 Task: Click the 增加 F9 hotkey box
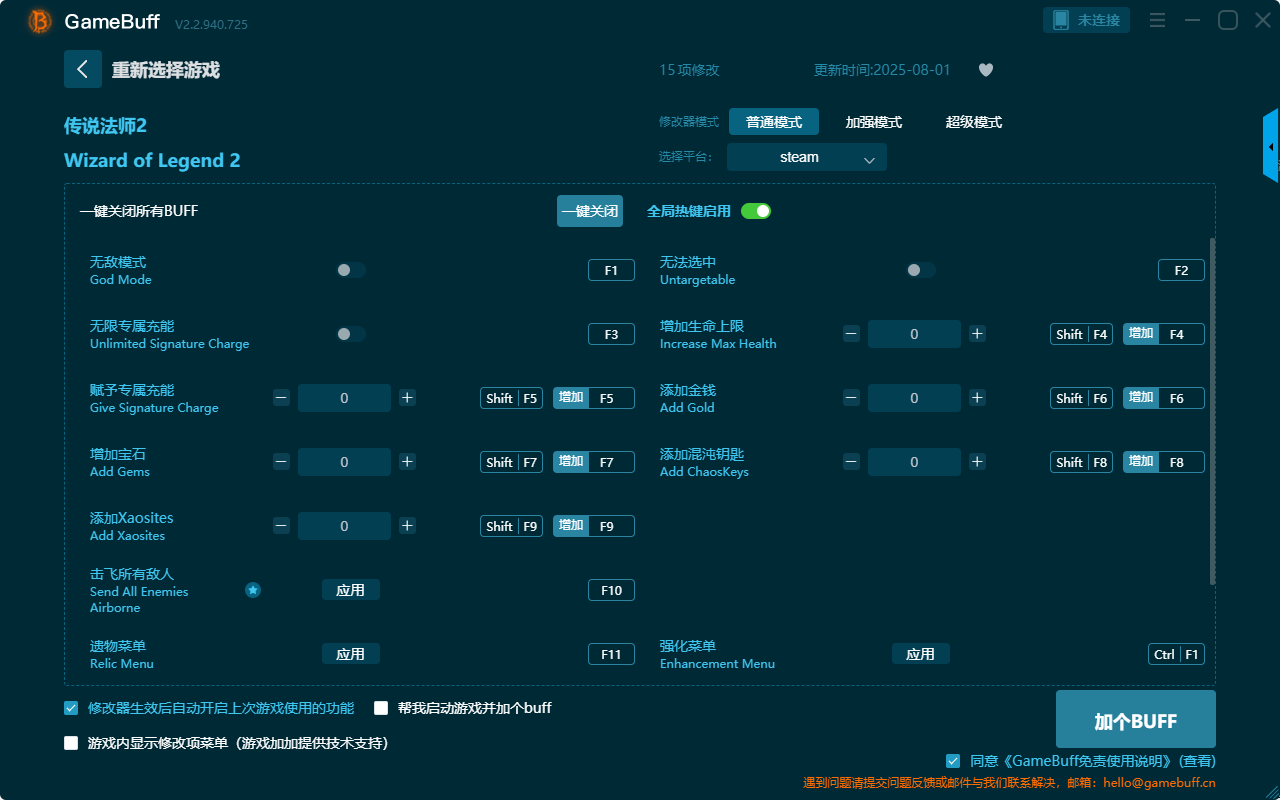[594, 526]
